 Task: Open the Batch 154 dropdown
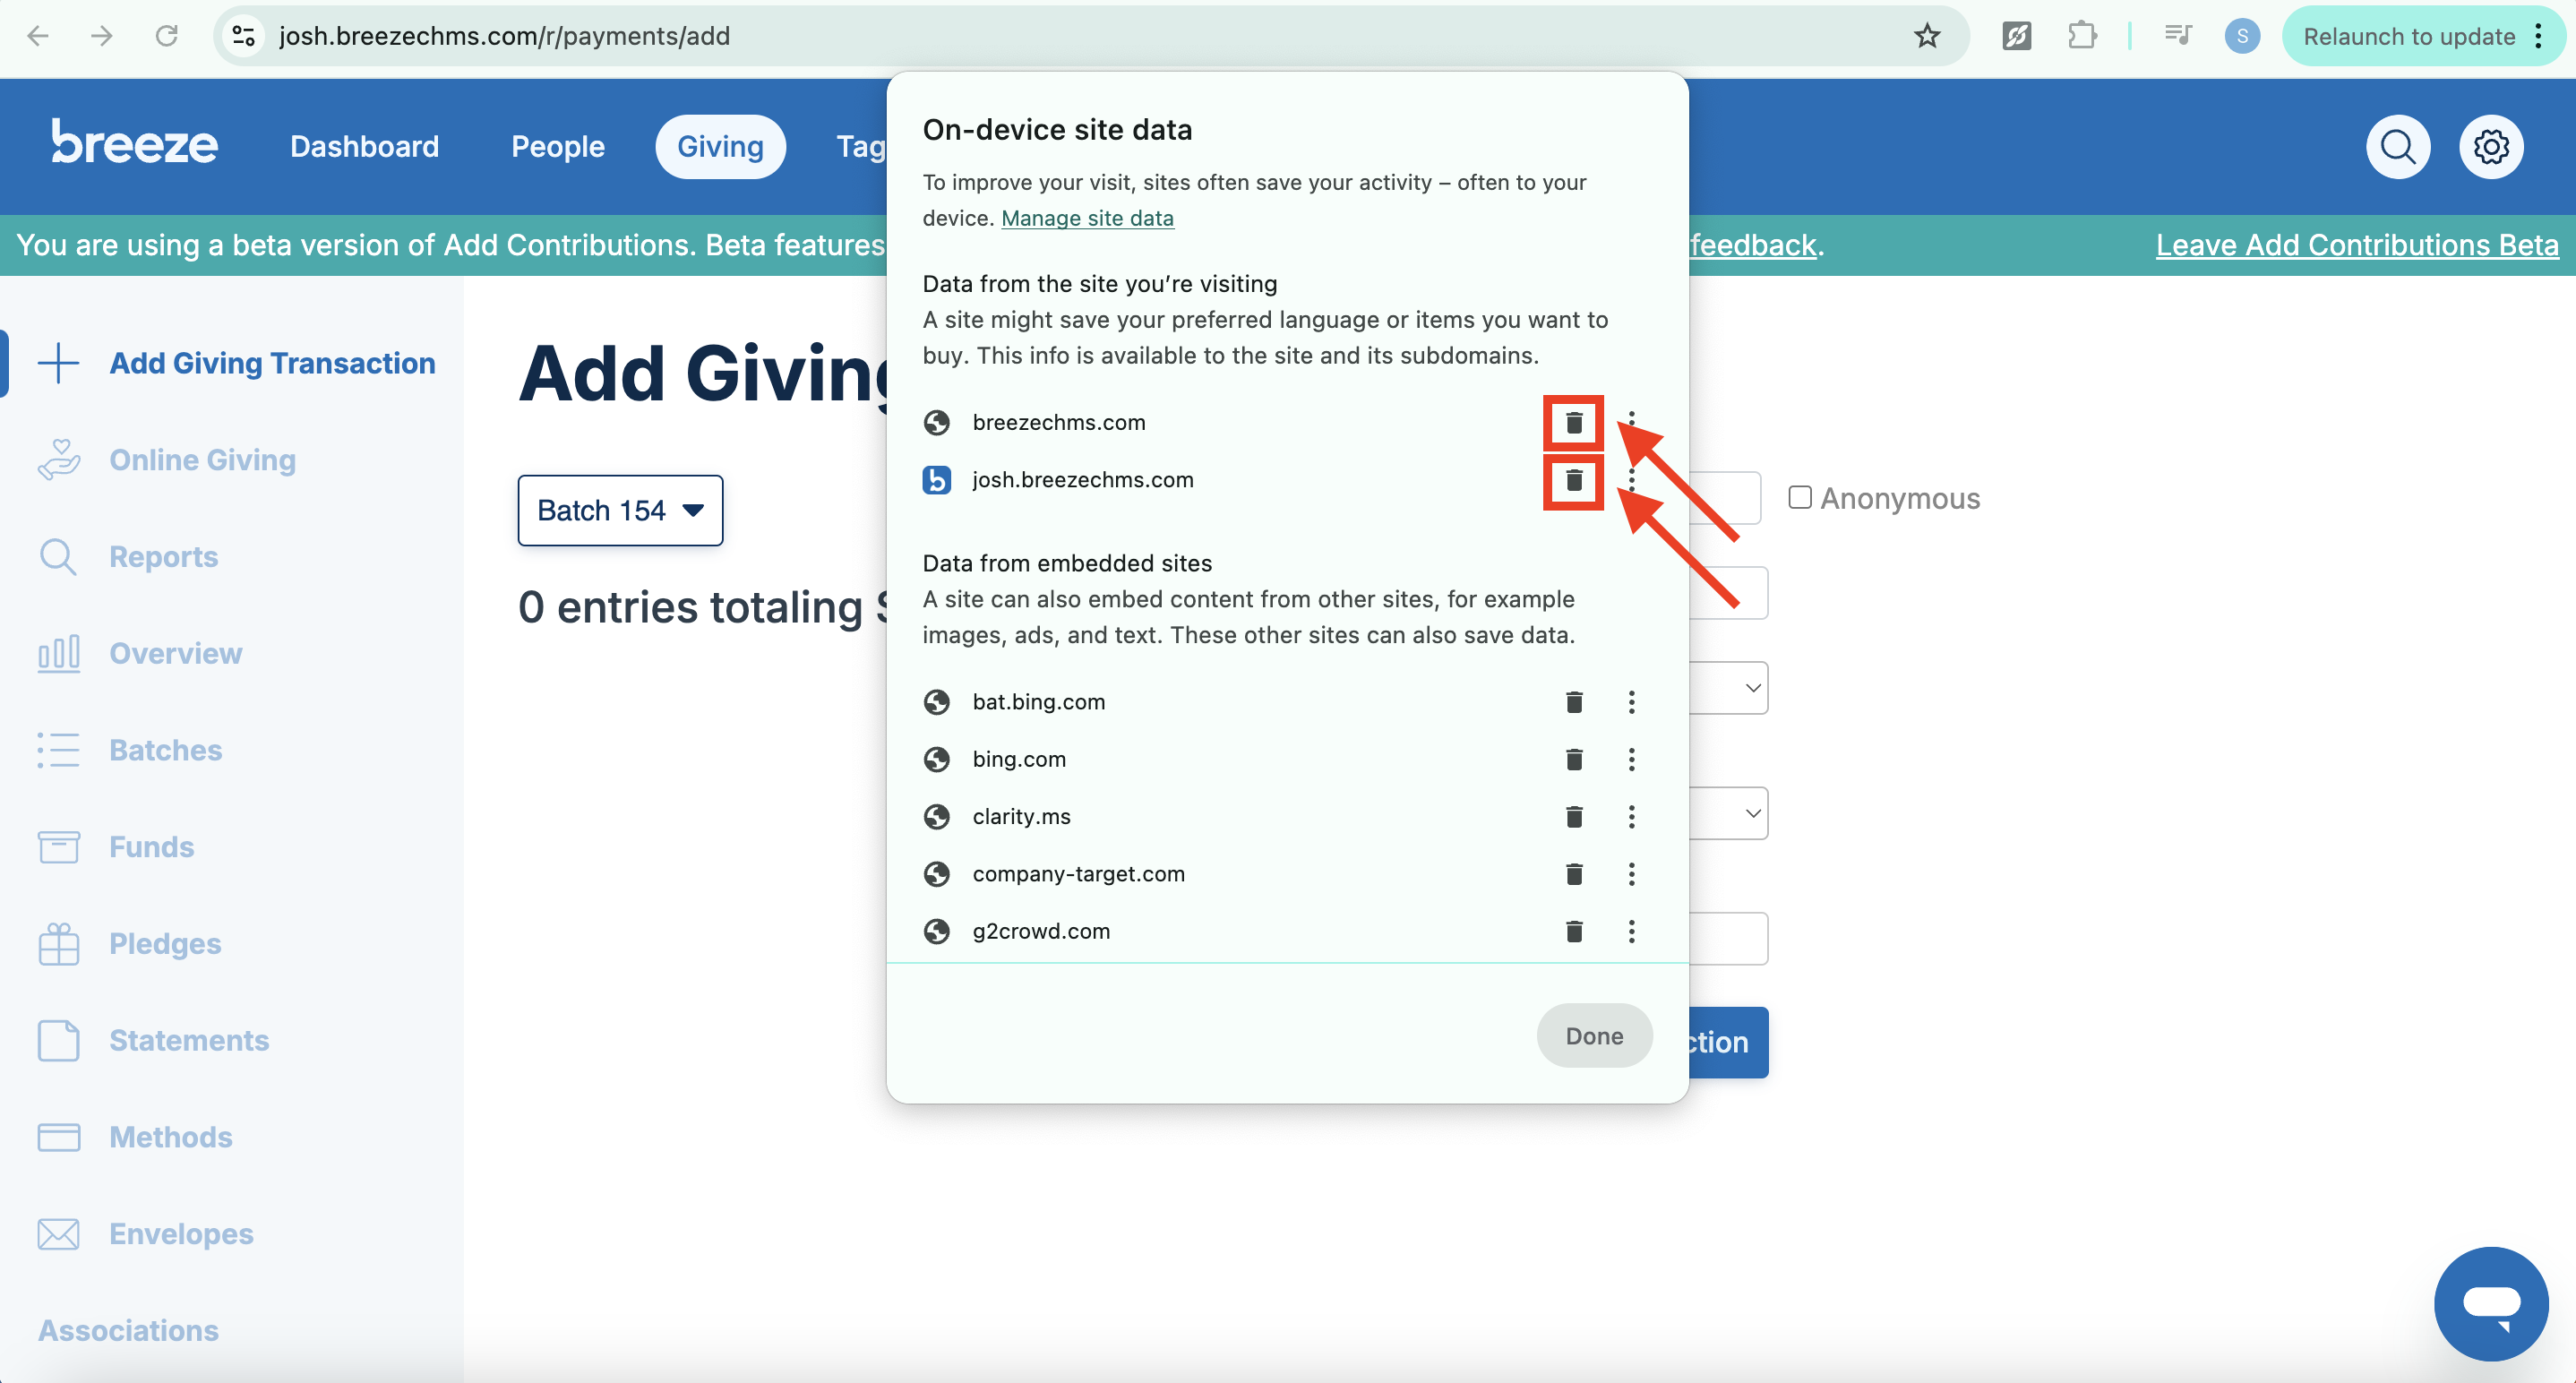620,510
